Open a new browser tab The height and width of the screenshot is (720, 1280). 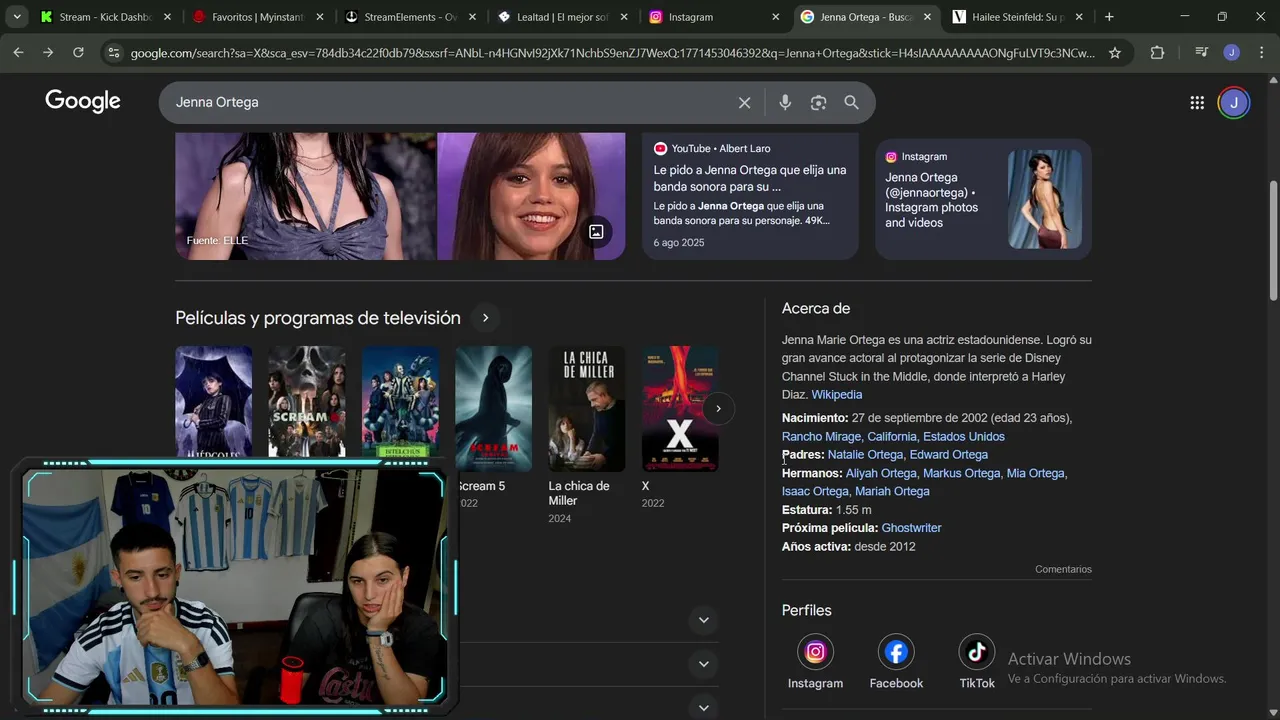click(1109, 17)
